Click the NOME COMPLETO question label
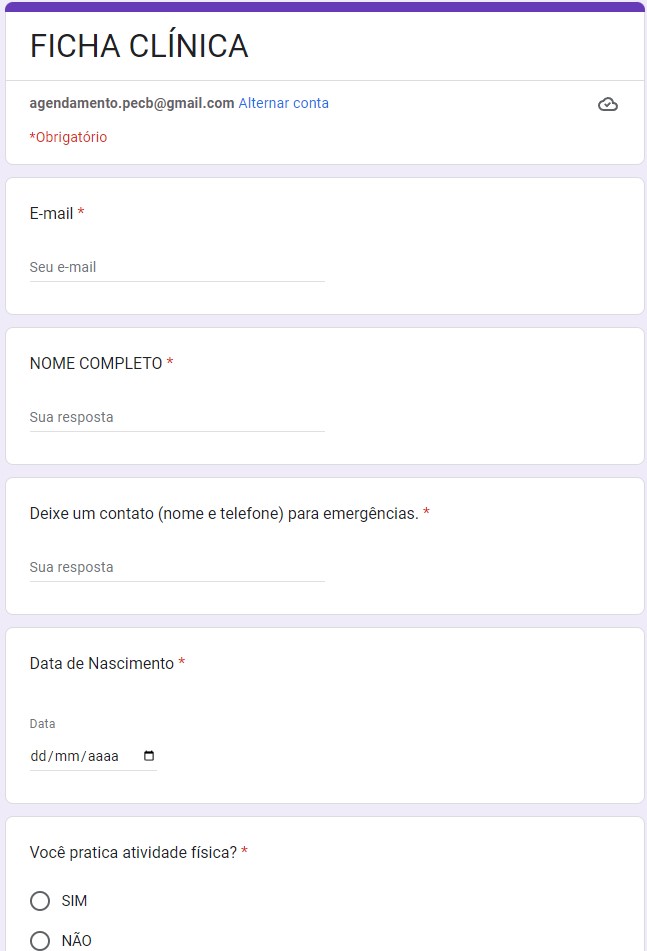Image resolution: width=647 pixels, height=951 pixels. [96, 363]
